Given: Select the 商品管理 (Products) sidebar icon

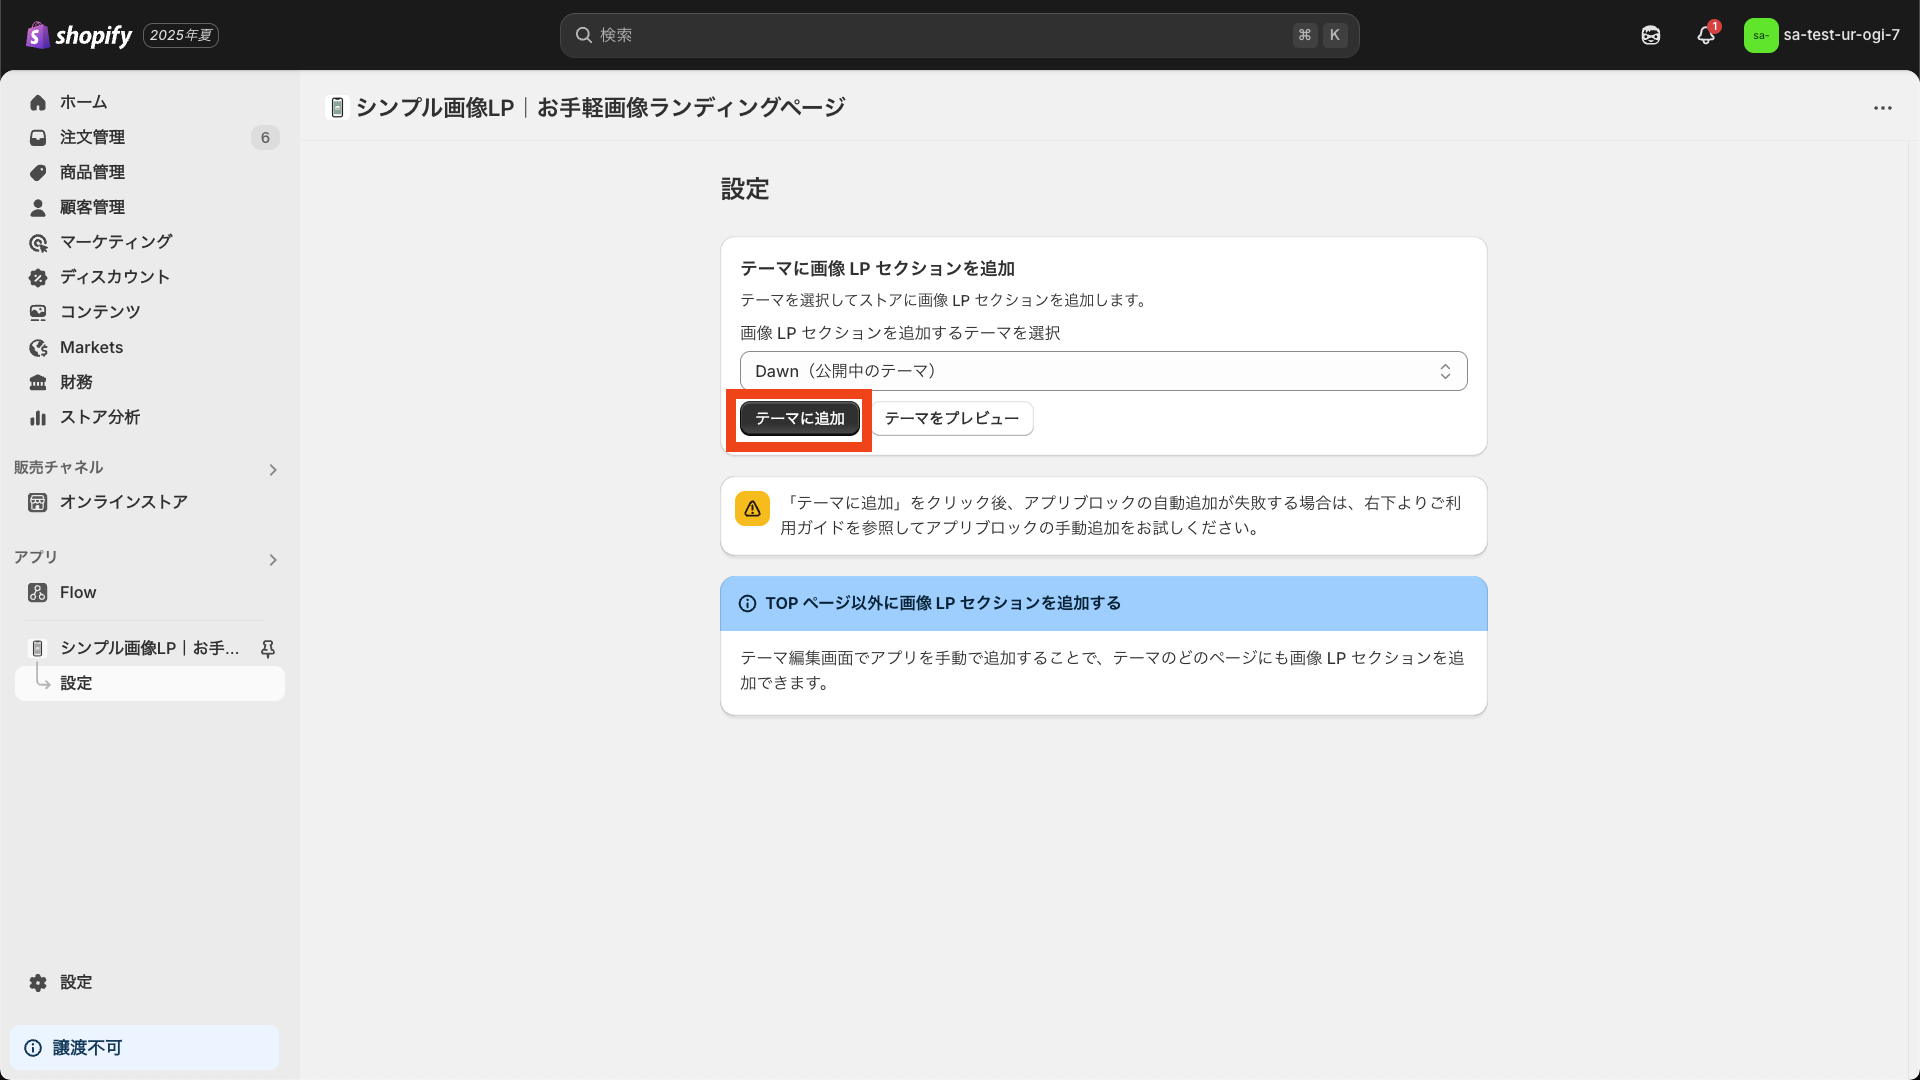Looking at the screenshot, I should [38, 172].
